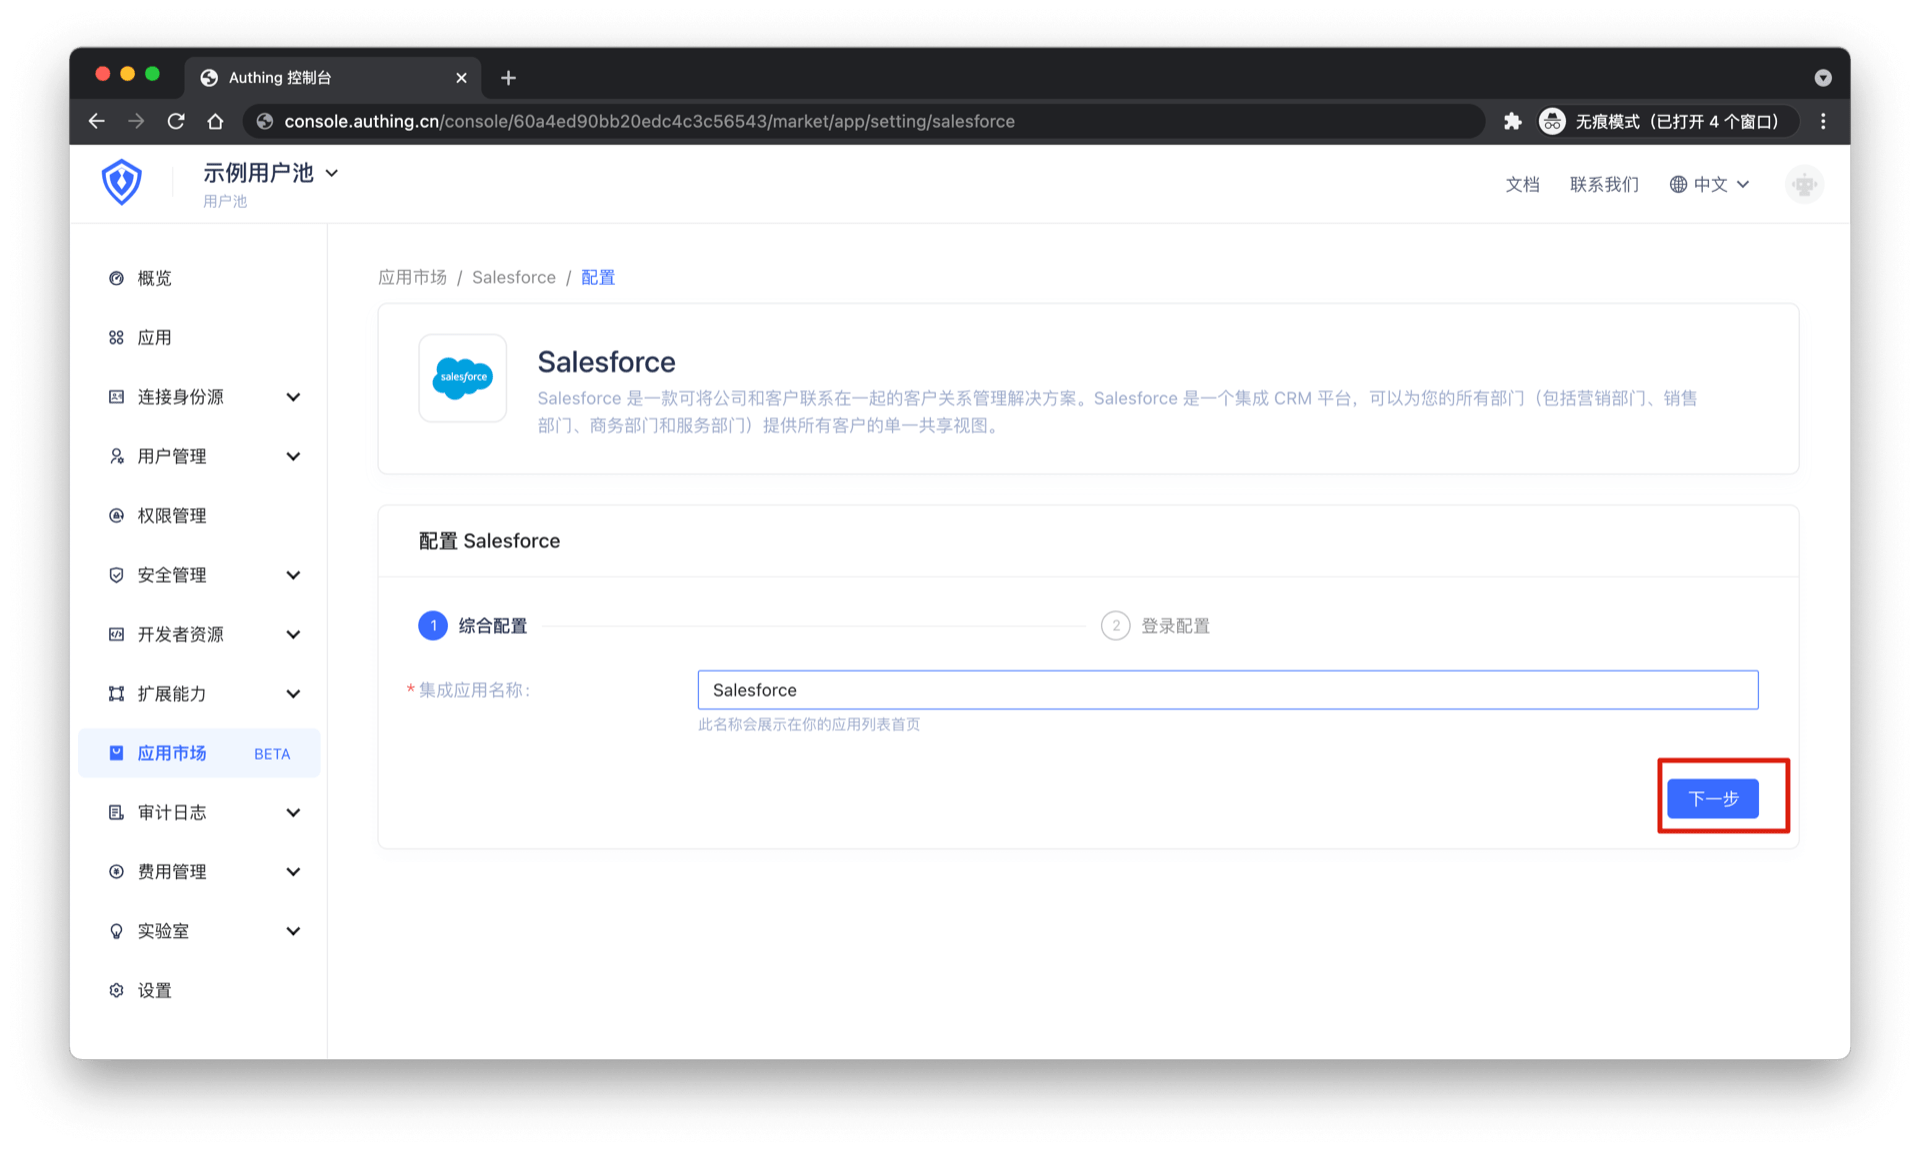Open the 概览 overview sidebar item
Image resolution: width=1920 pixels, height=1151 pixels.
click(154, 278)
